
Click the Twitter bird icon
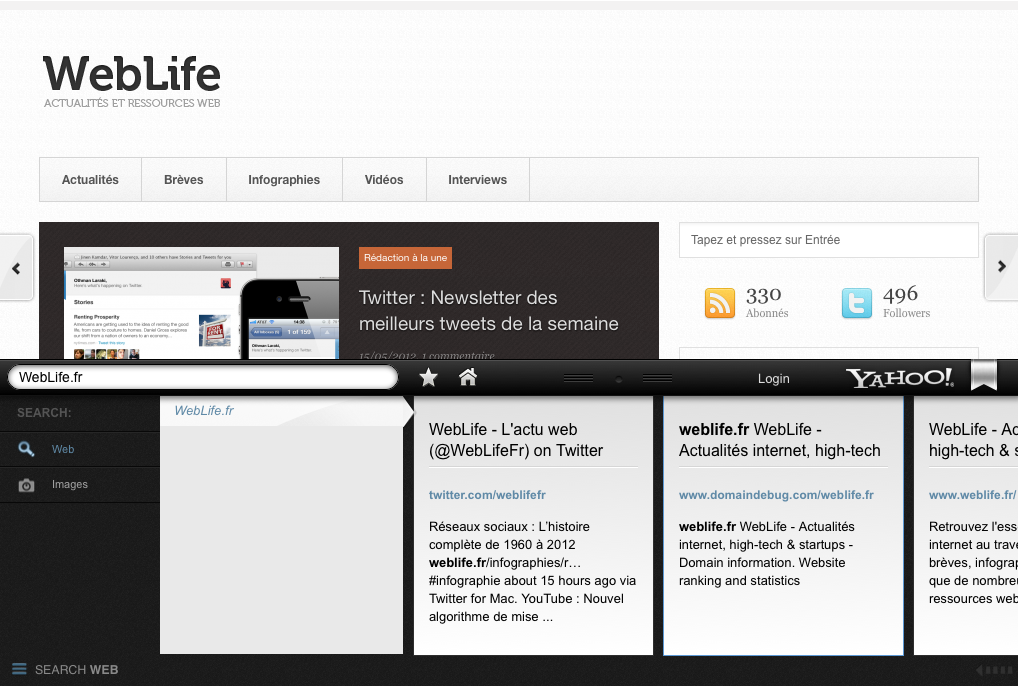856,303
